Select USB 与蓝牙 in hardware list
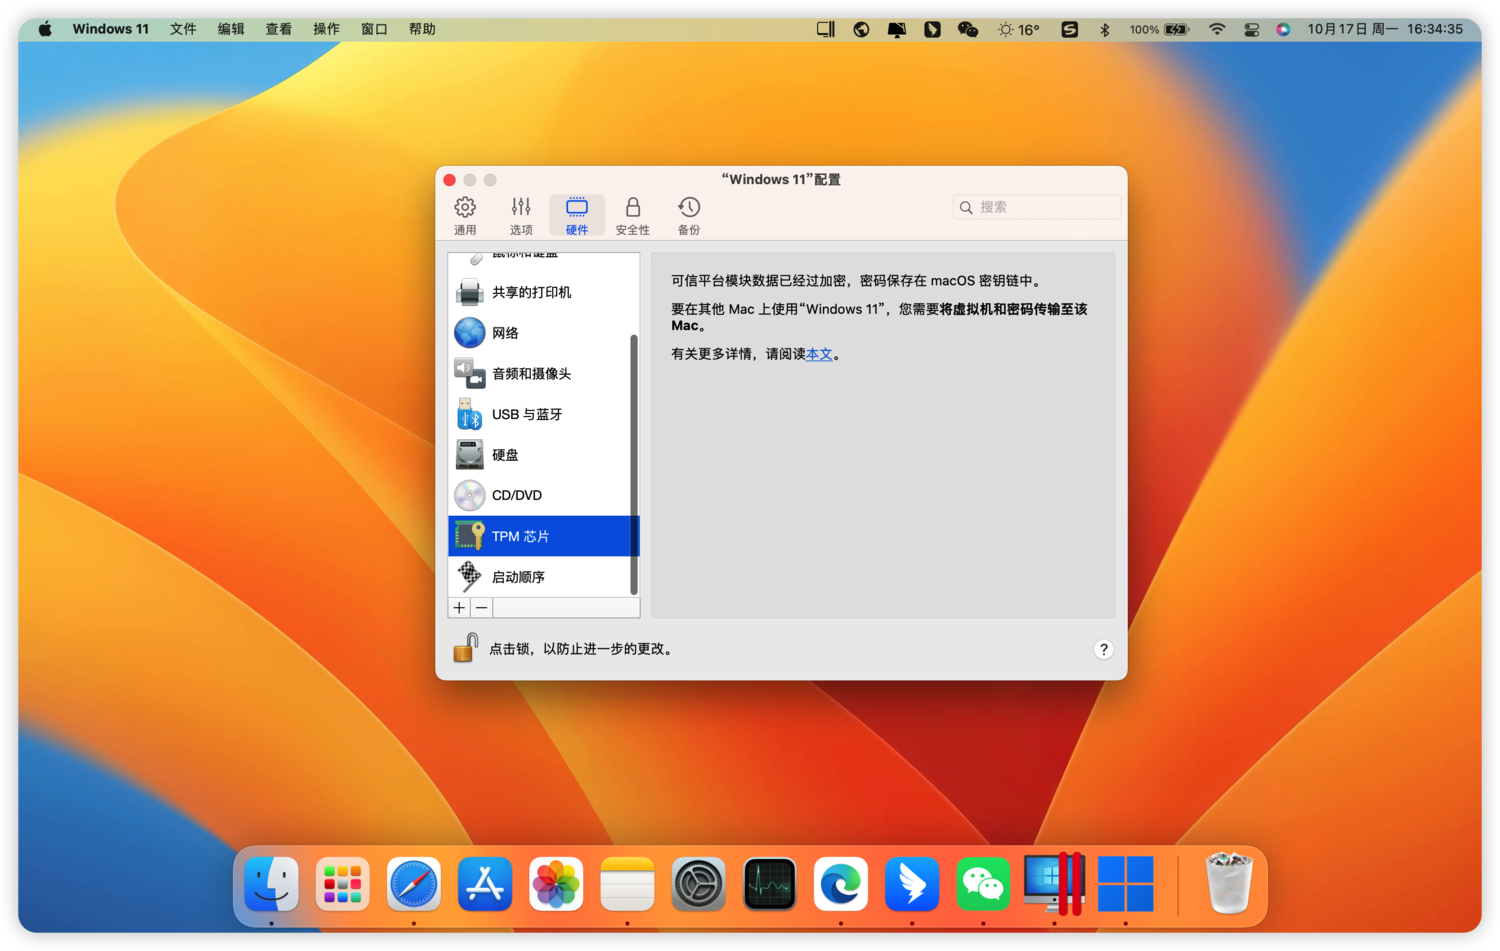 click(x=541, y=414)
